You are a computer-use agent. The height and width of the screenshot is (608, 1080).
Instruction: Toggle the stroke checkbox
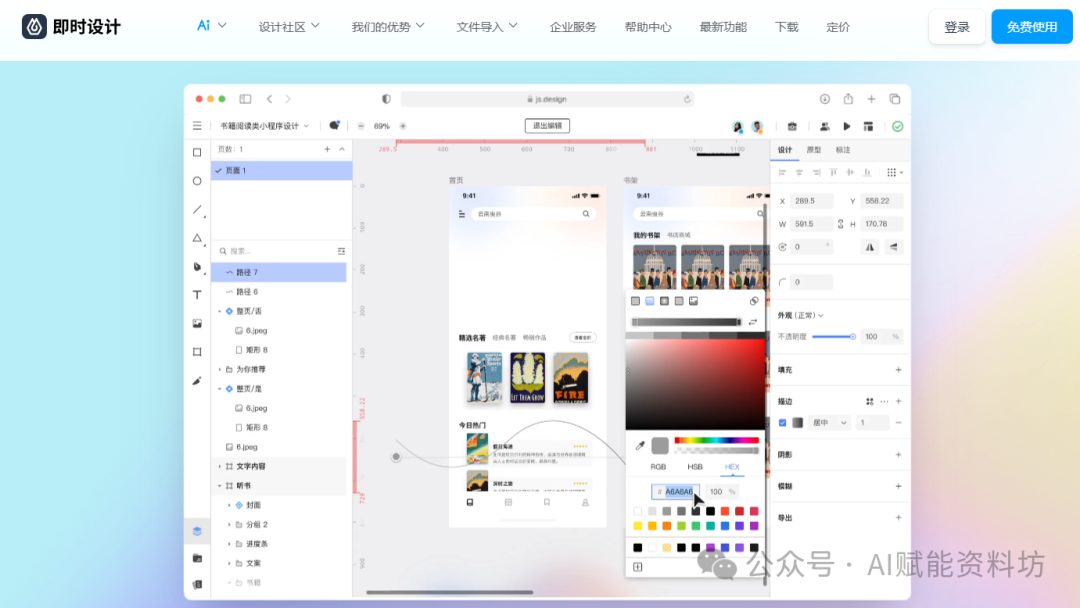point(783,423)
